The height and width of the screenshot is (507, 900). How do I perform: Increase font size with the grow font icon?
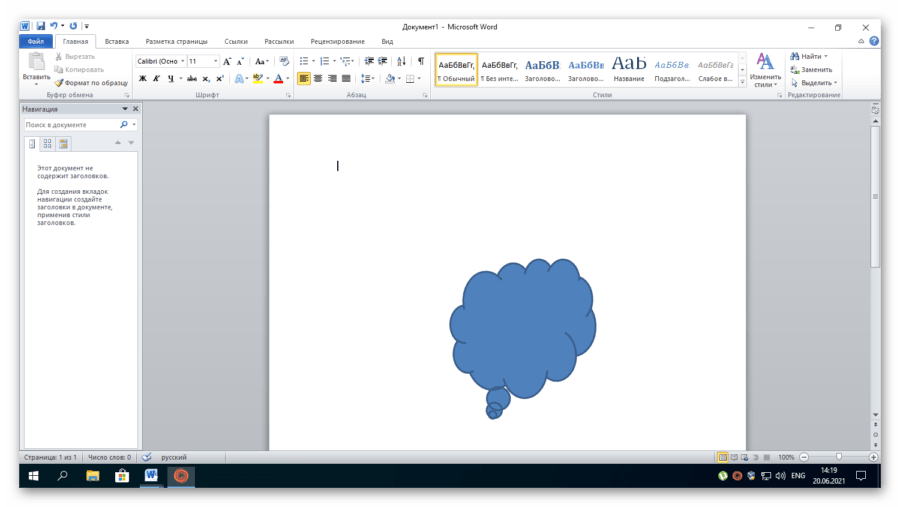tap(227, 61)
